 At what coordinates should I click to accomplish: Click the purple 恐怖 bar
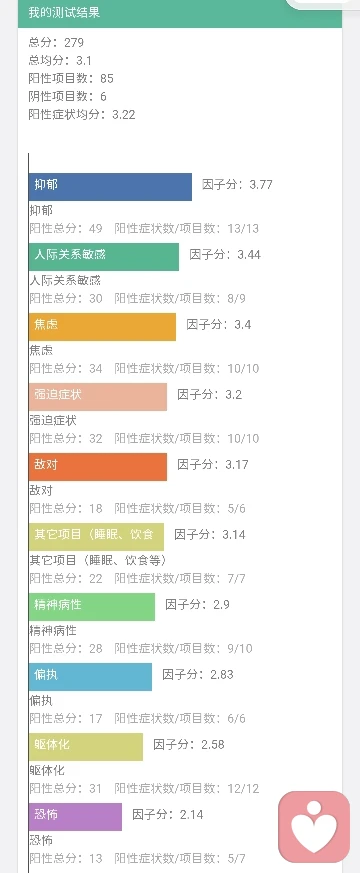(75, 817)
